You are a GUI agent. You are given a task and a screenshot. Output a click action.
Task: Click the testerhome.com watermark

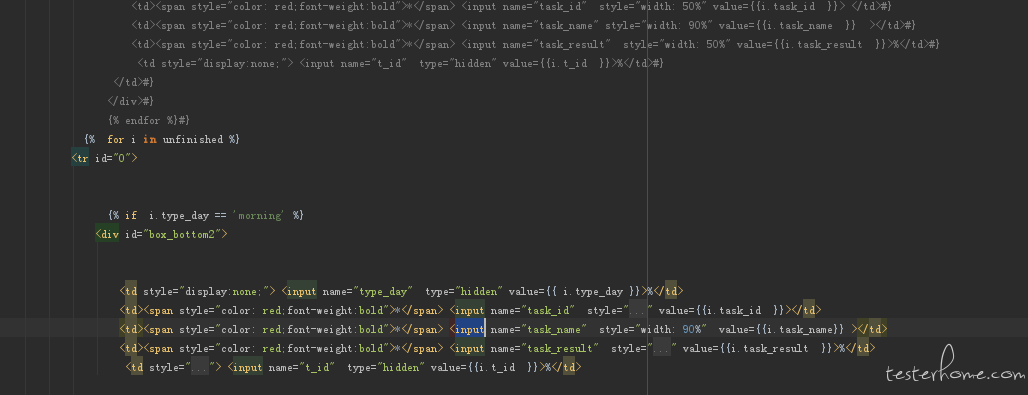click(955, 371)
